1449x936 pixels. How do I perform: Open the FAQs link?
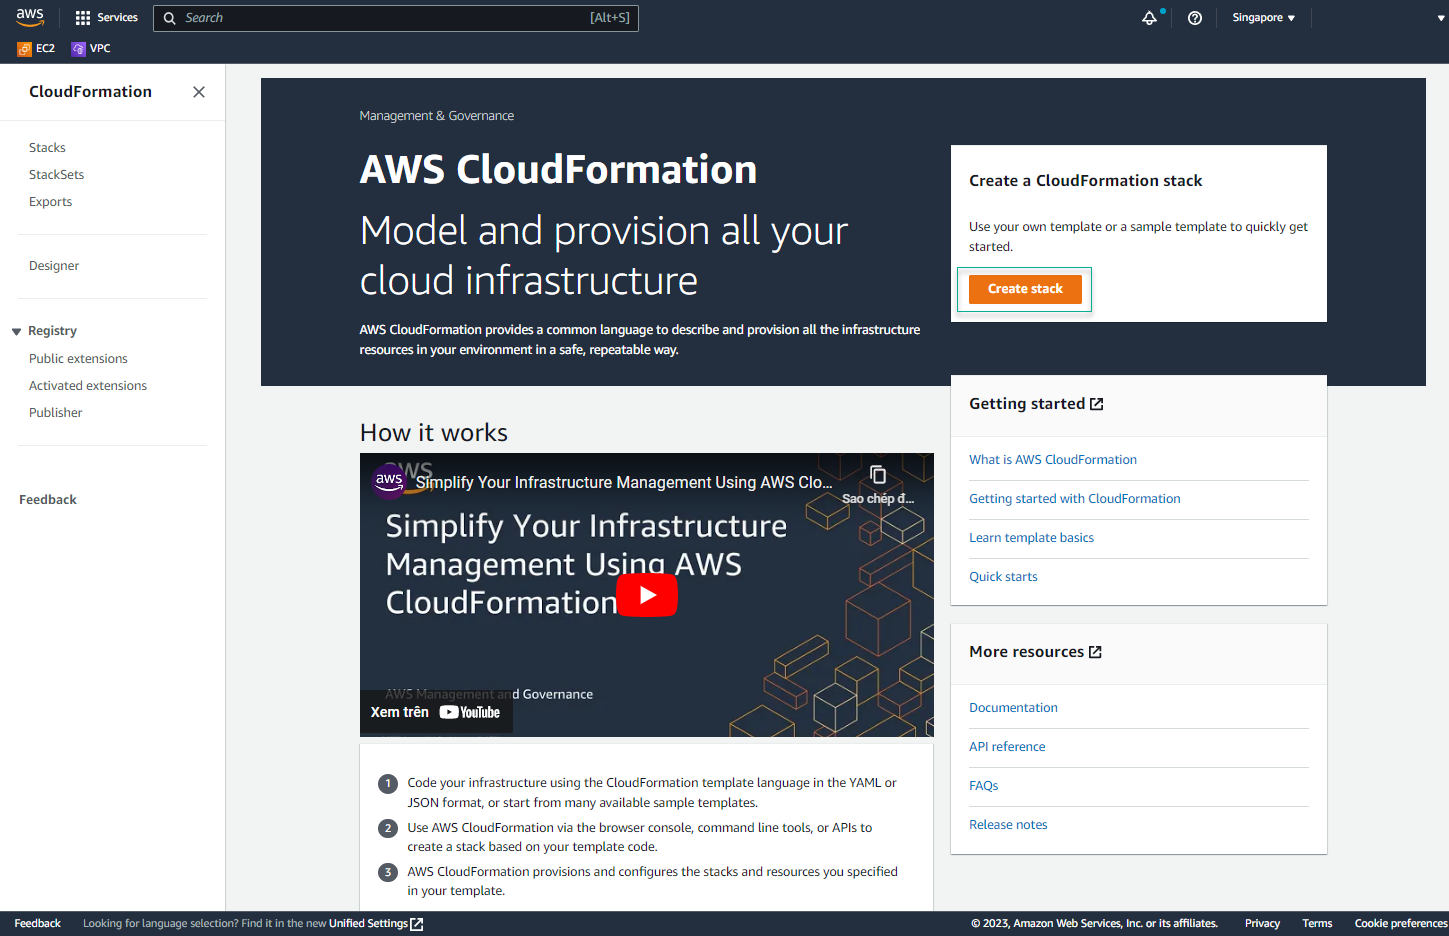(x=983, y=786)
